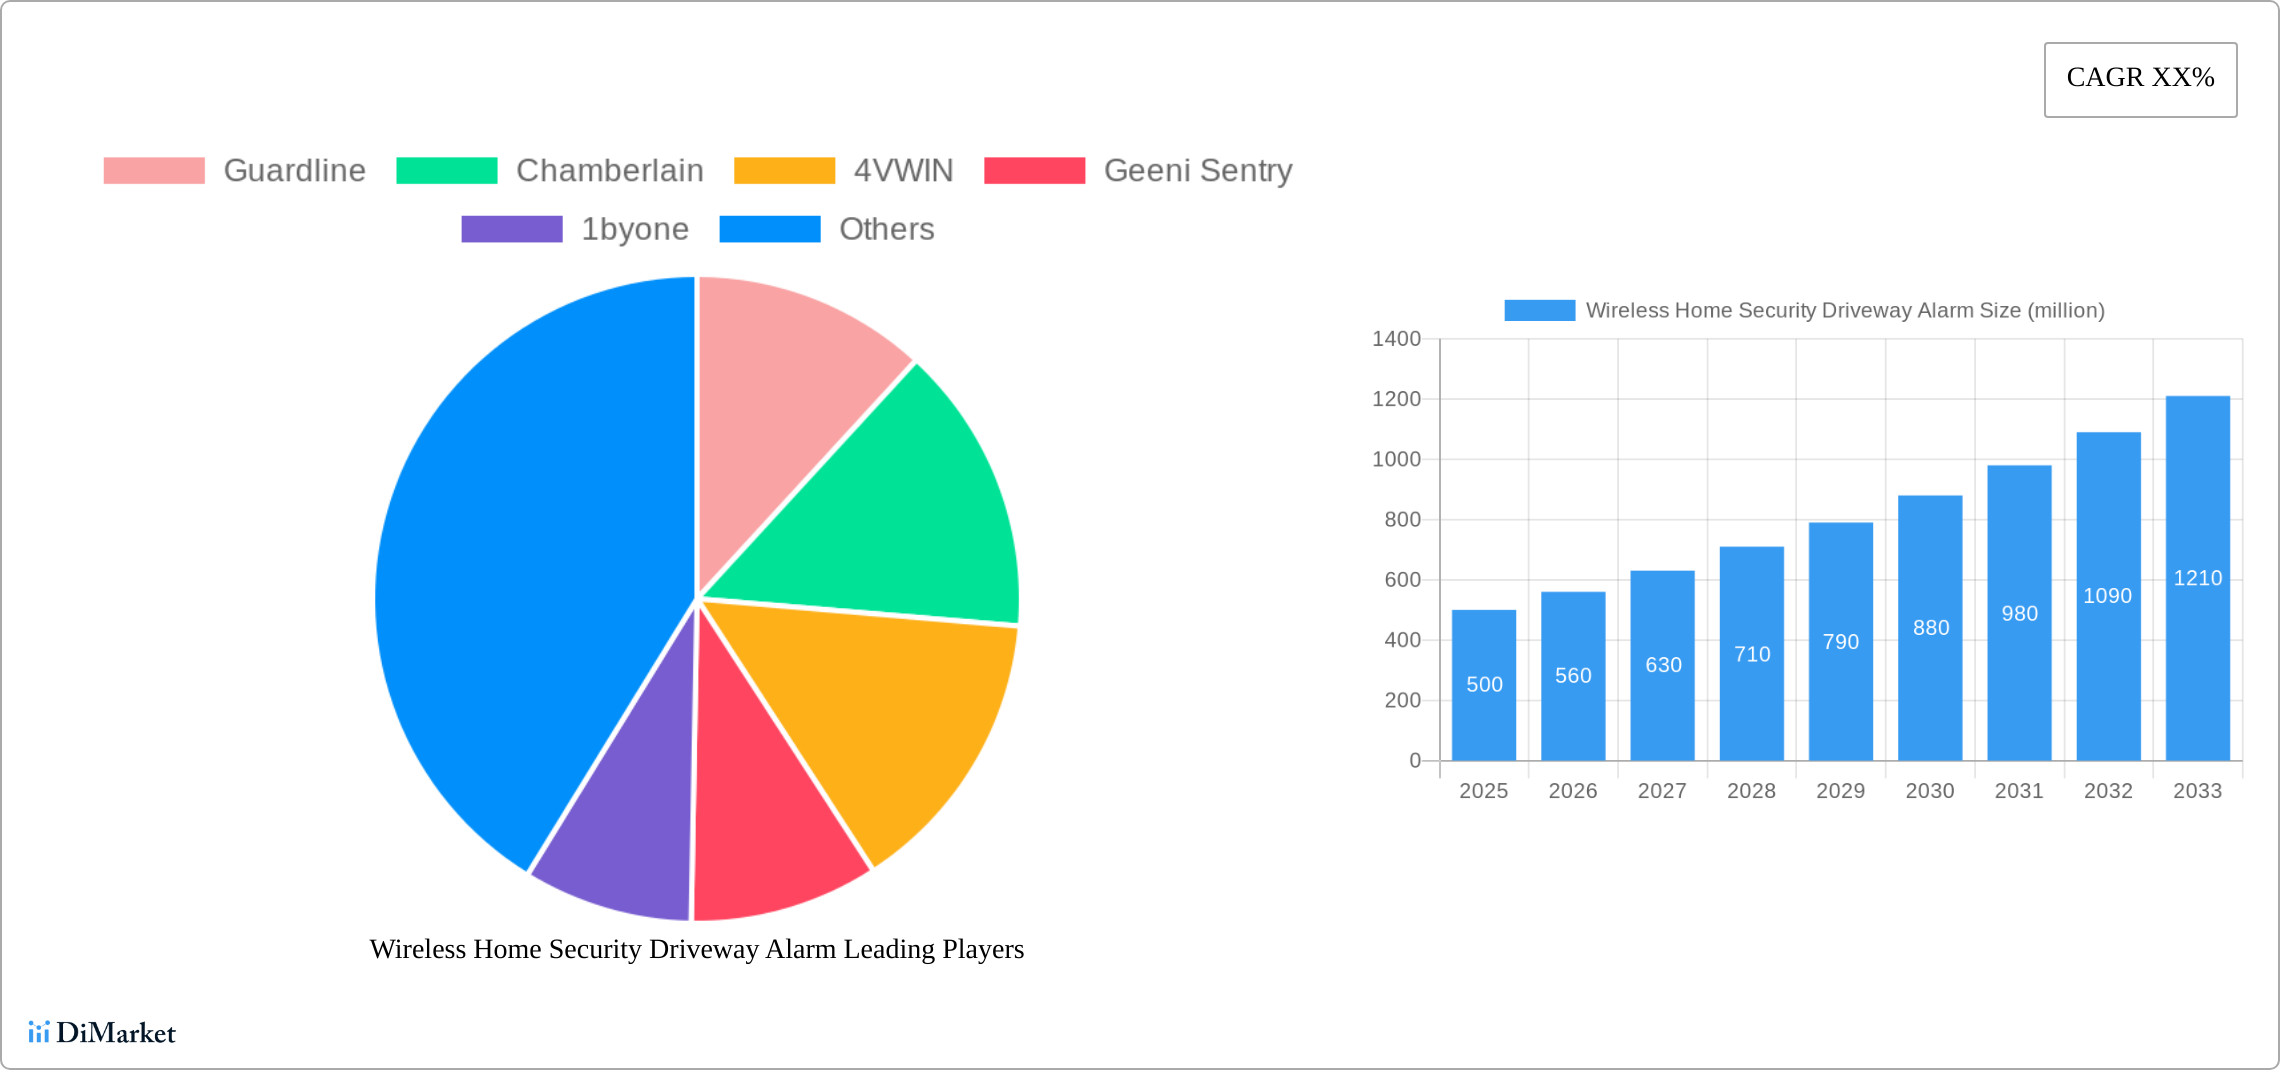Click the DiMarket logo icon
This screenshot has width=2280, height=1070.
(41, 1032)
